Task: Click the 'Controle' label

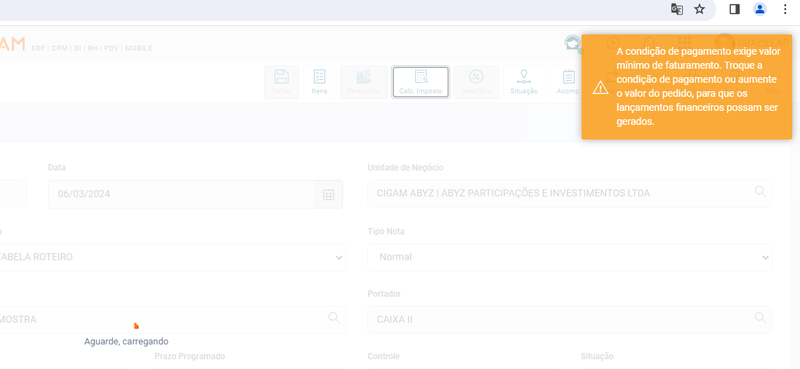Action: tap(383, 356)
